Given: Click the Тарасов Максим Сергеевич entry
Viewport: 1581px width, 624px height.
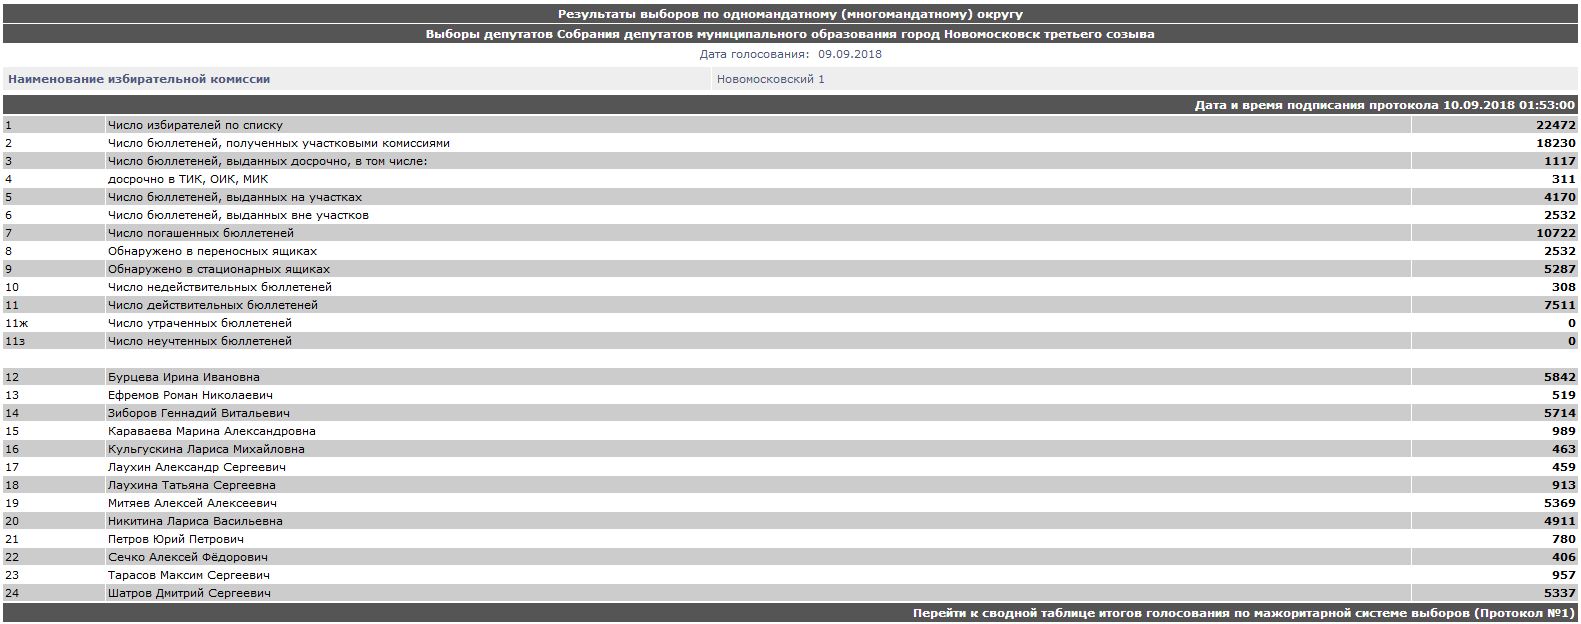Looking at the screenshot, I should click(188, 575).
